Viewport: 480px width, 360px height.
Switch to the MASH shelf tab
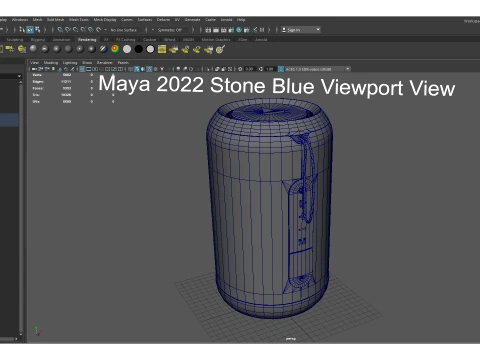pyautogui.click(x=189, y=39)
